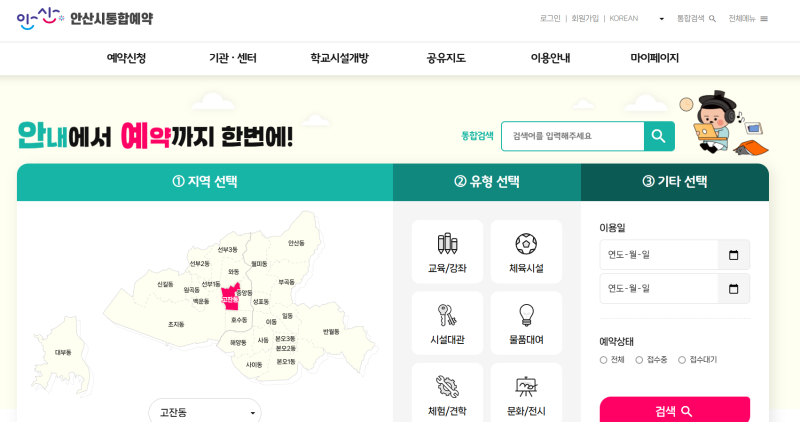Open the 학교시설개방 menu
Screen dimensions: 800x422
(339, 58)
